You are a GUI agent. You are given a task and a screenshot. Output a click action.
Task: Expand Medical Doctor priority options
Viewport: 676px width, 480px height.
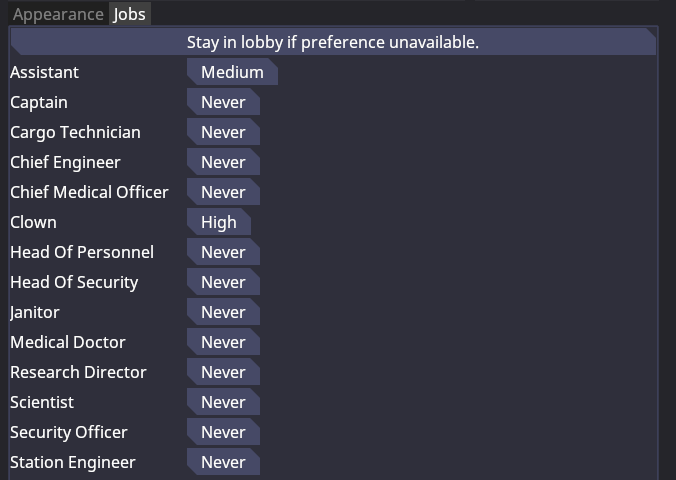(223, 342)
